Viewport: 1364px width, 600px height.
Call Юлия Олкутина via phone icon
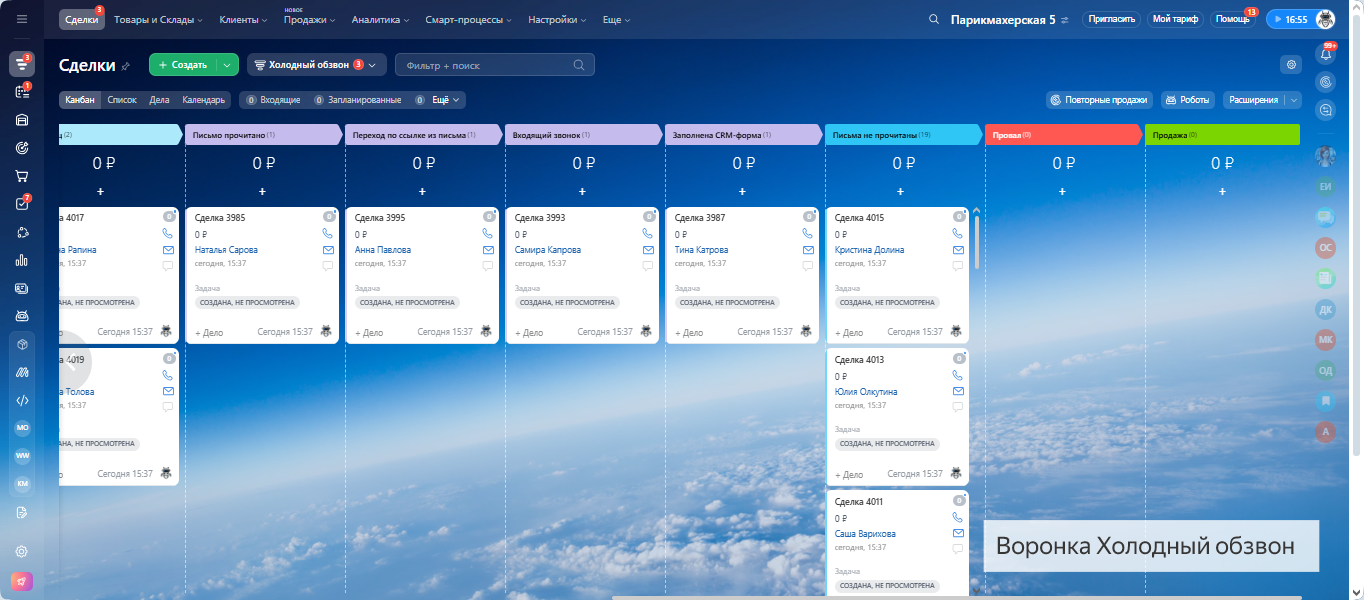pyautogui.click(x=958, y=375)
